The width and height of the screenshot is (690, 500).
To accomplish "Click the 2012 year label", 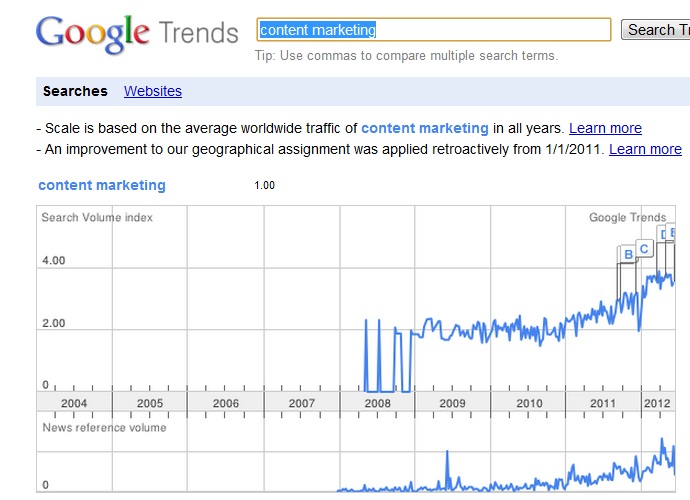I will tap(657, 403).
